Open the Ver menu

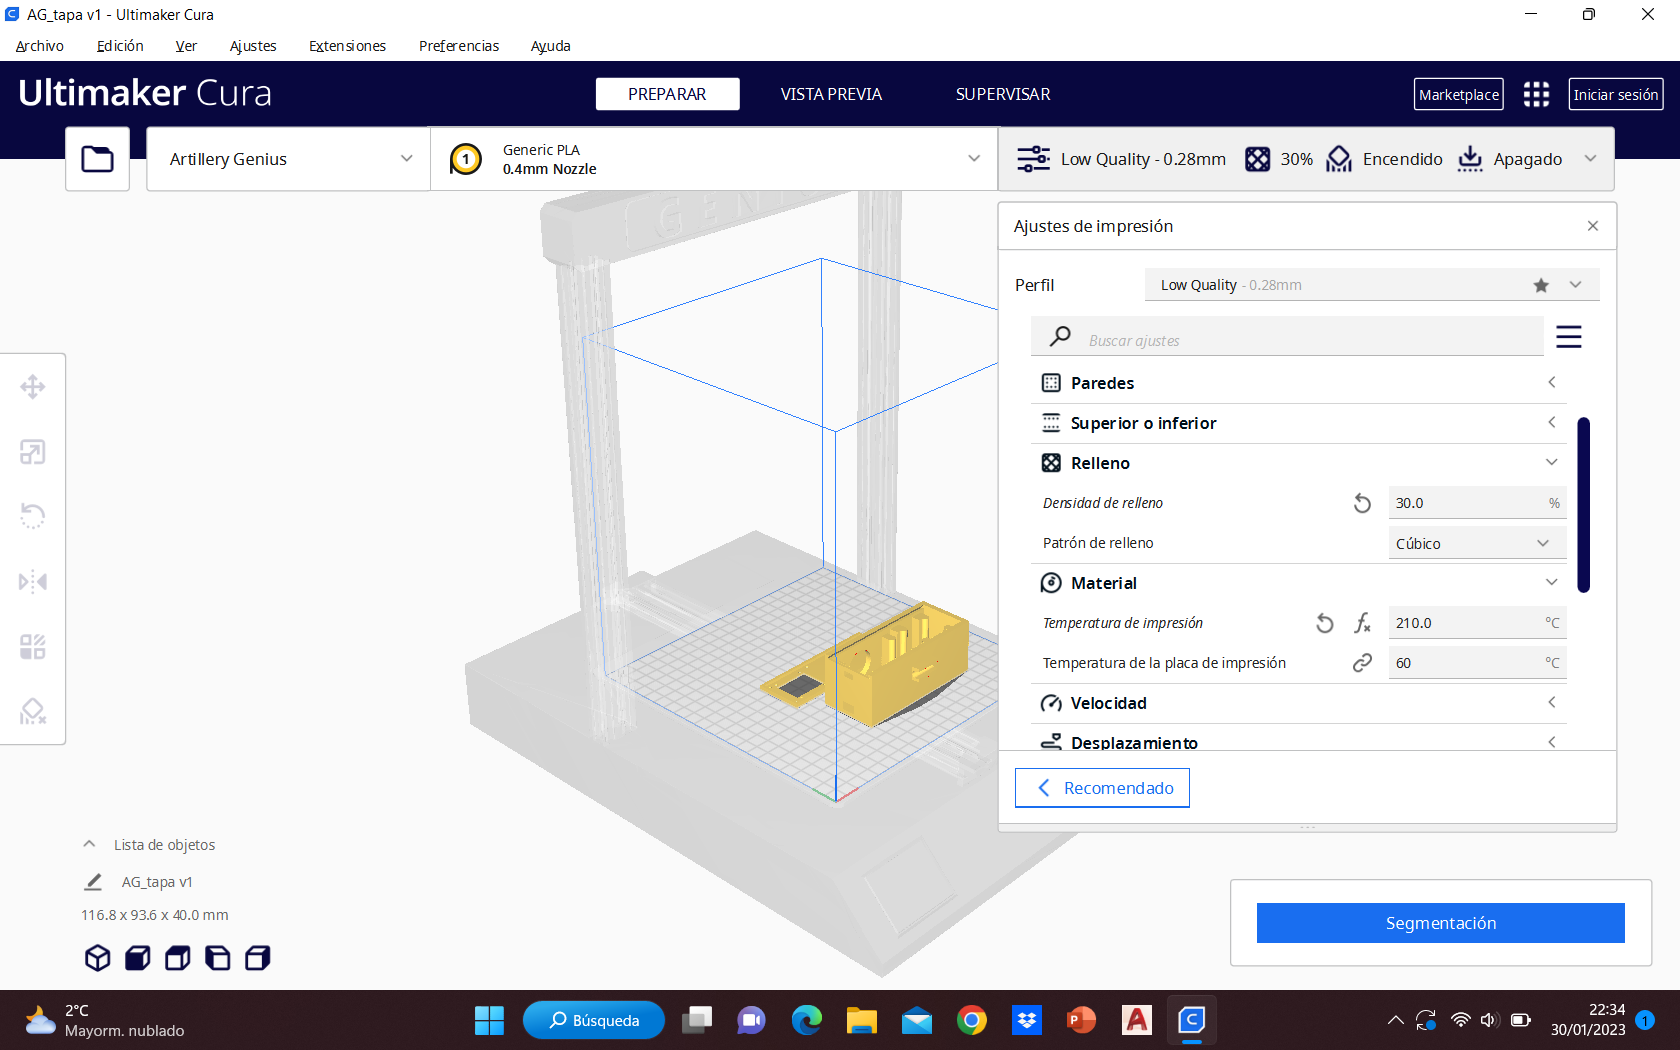pos(186,46)
